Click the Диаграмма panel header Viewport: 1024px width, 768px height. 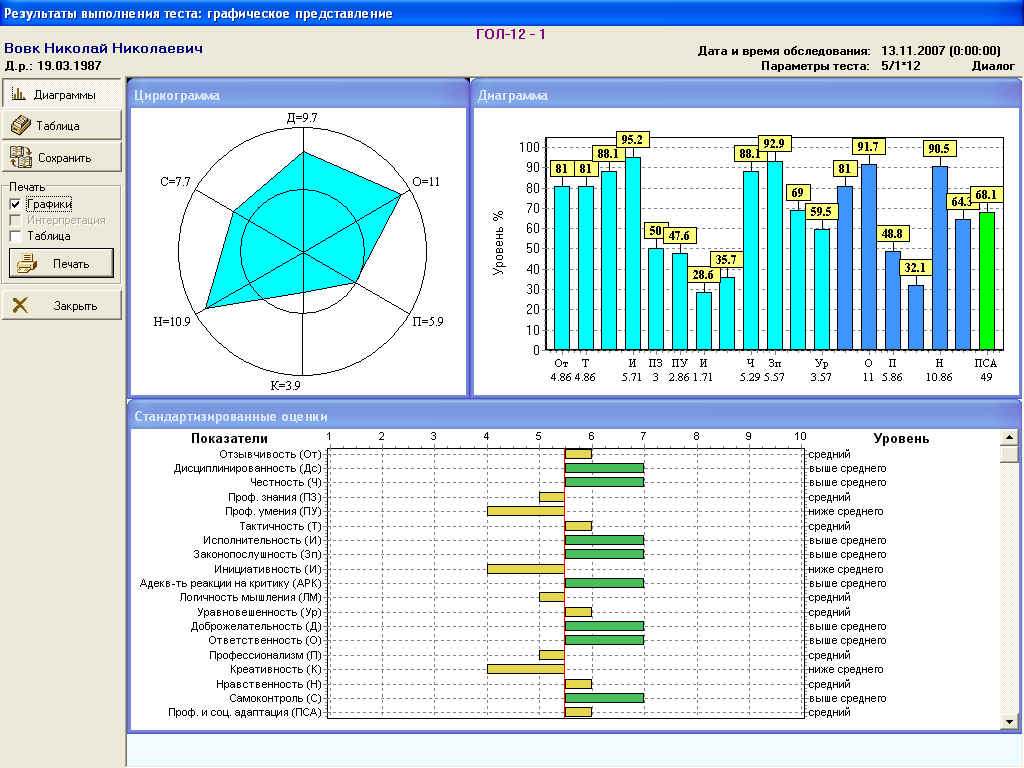click(x=746, y=95)
